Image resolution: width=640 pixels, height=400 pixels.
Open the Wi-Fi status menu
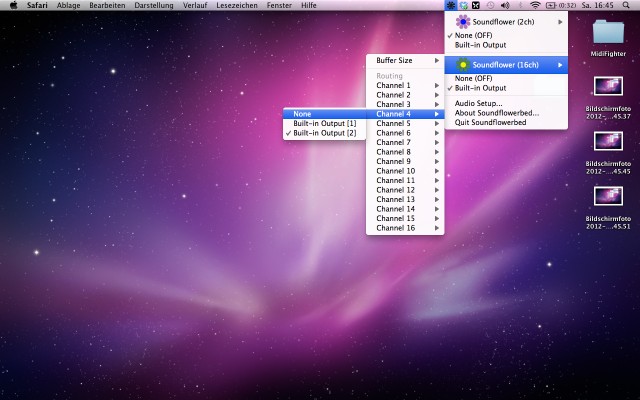[535, 5]
